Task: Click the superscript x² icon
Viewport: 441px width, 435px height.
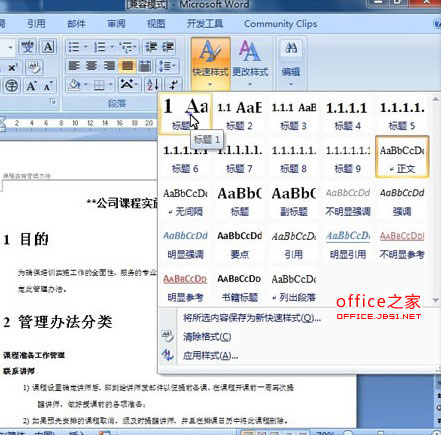Action: click(13, 67)
